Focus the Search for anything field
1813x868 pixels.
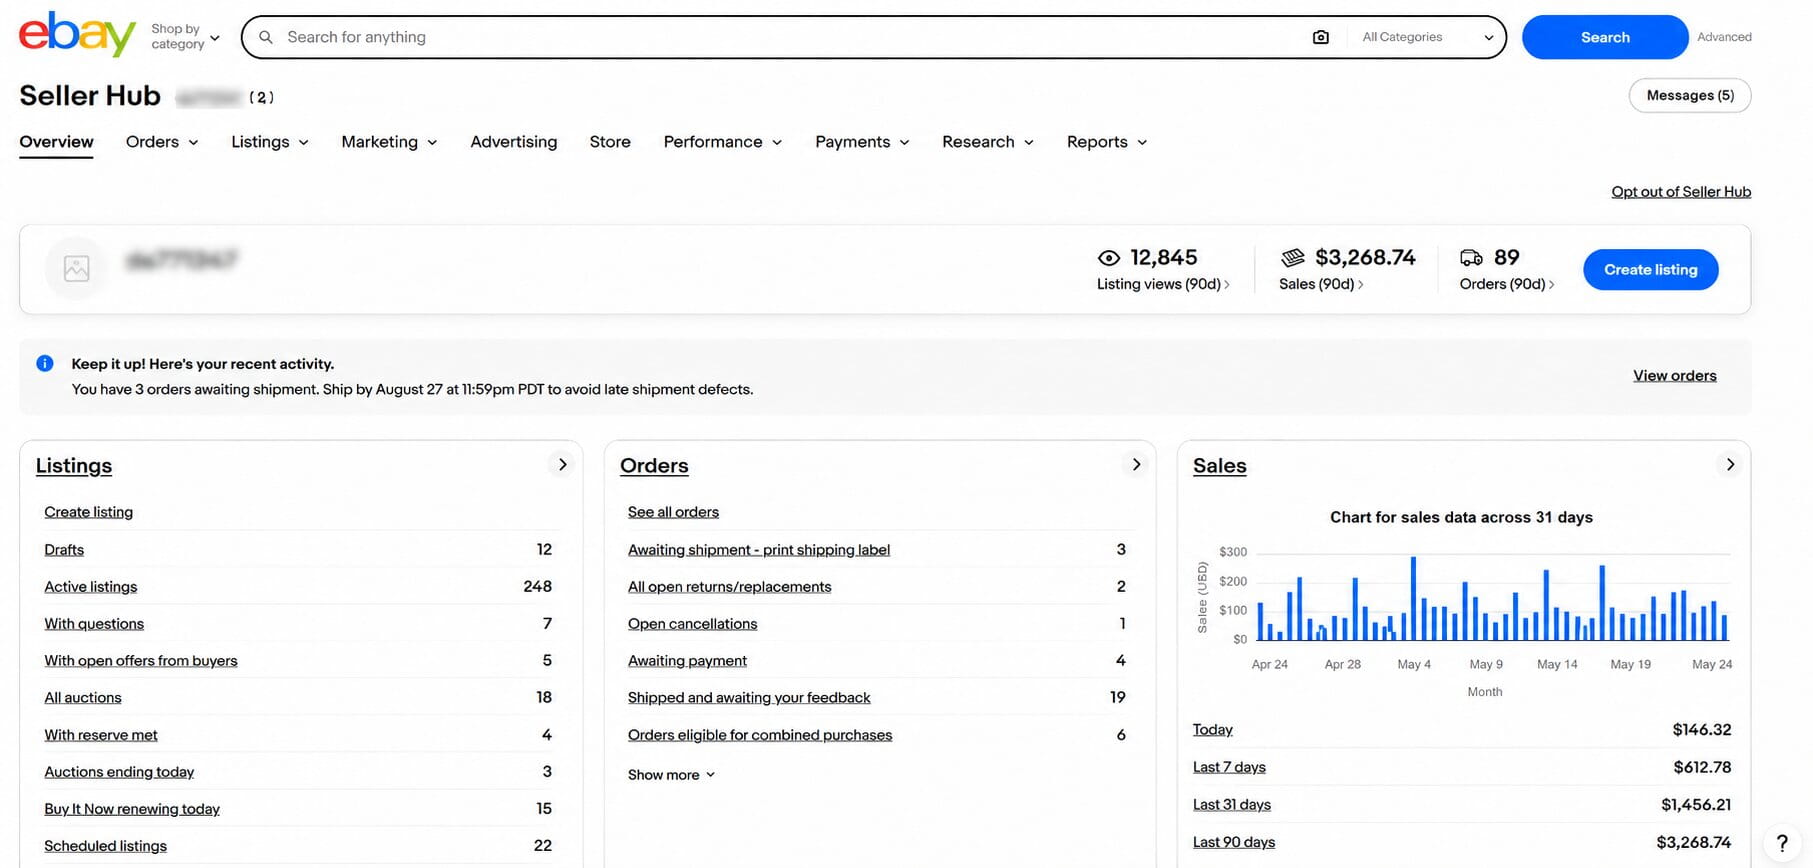click(x=790, y=37)
